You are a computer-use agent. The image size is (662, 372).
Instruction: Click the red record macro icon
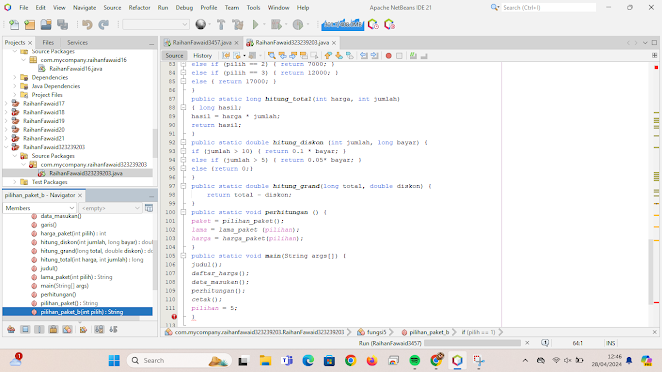click(388, 56)
